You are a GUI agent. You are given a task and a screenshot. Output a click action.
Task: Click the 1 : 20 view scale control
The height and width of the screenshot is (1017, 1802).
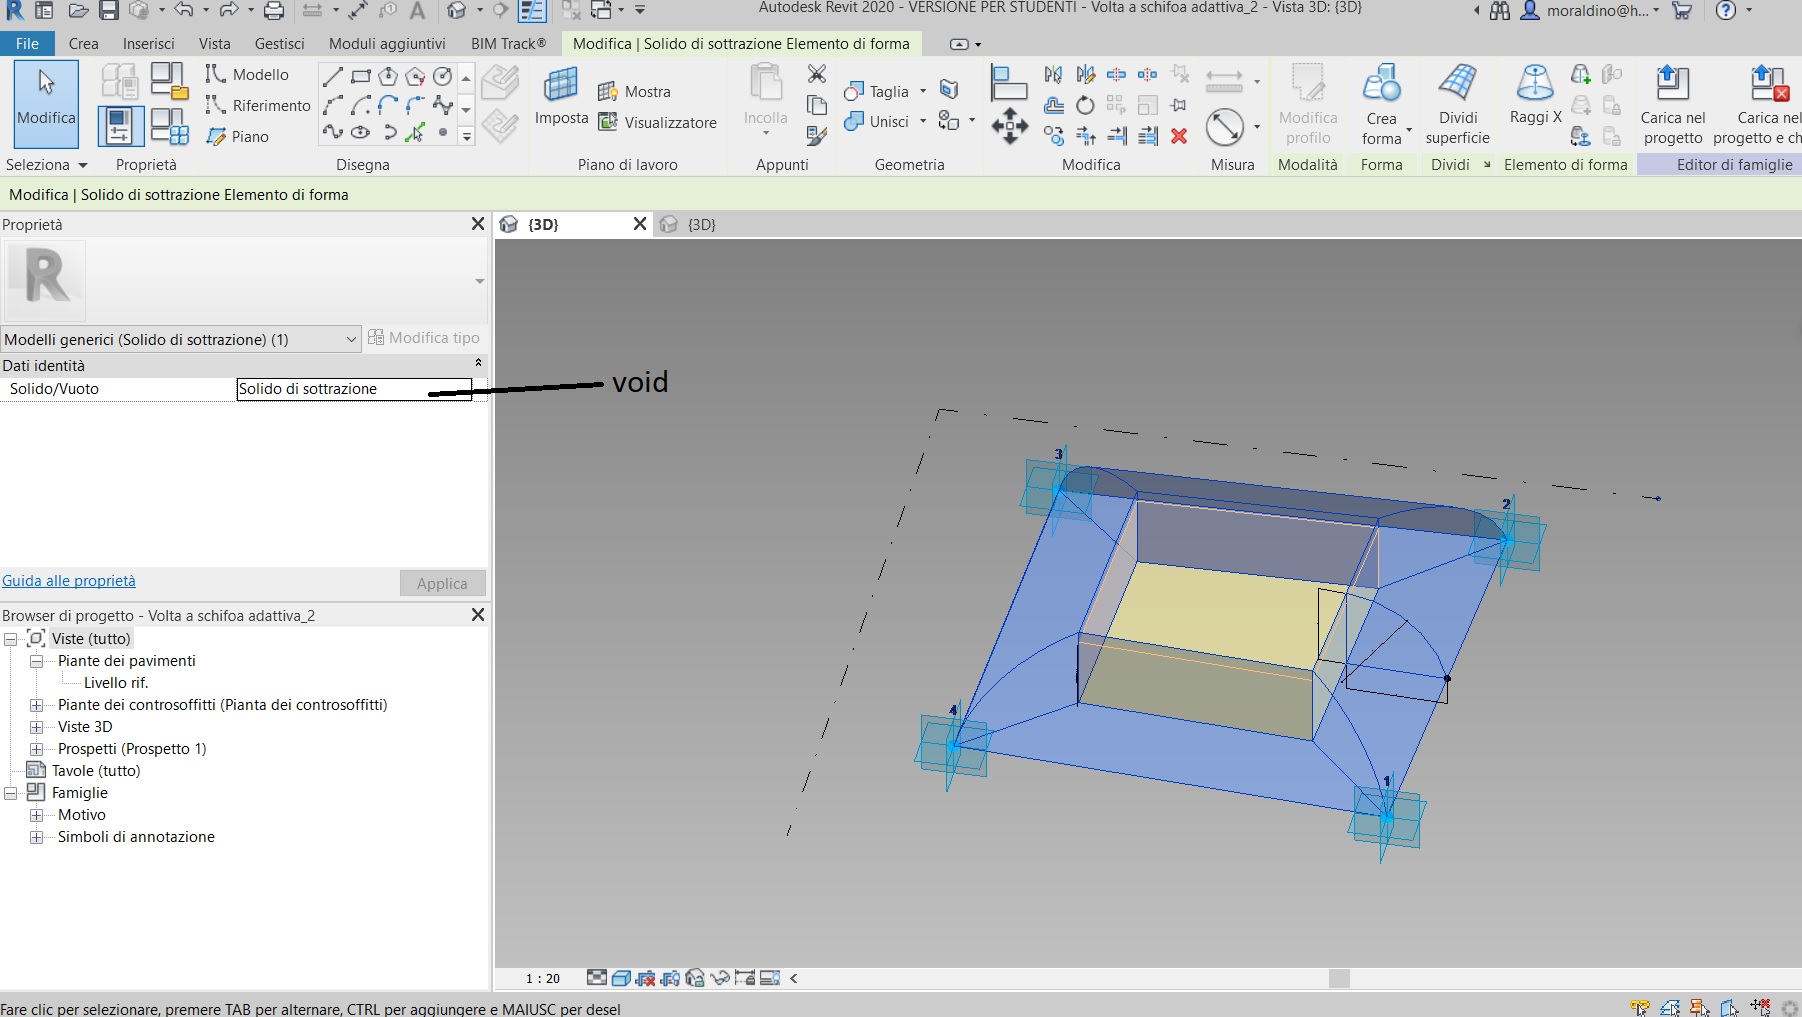coord(543,978)
